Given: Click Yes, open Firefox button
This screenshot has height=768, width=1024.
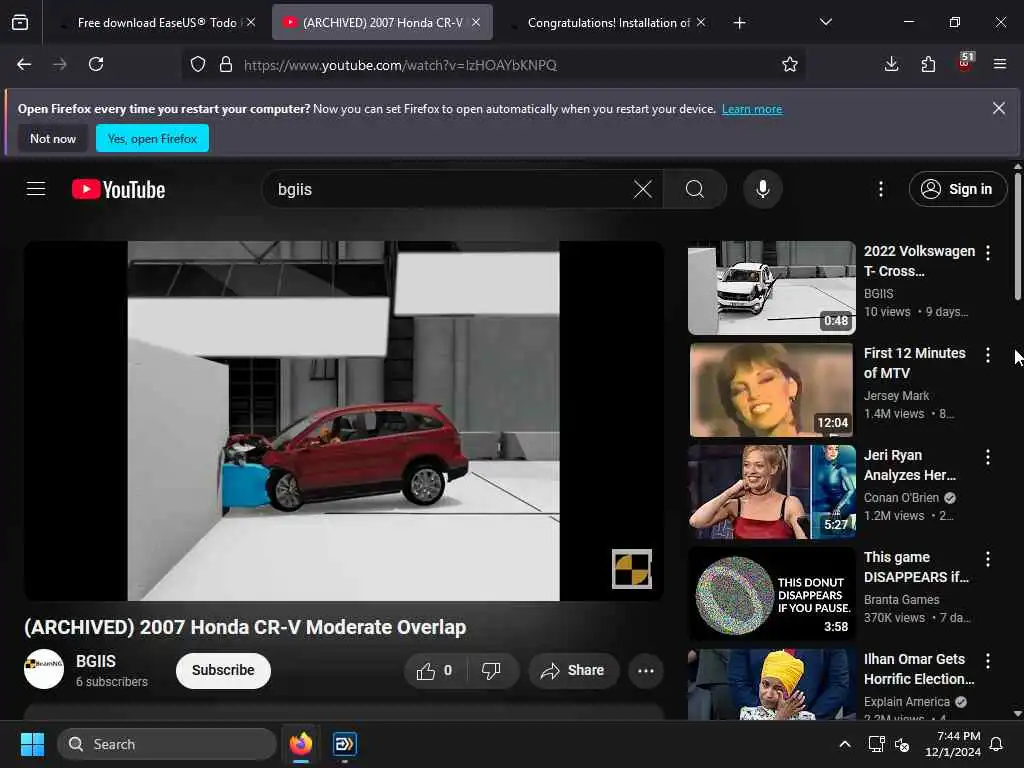Looking at the screenshot, I should (x=152, y=138).
